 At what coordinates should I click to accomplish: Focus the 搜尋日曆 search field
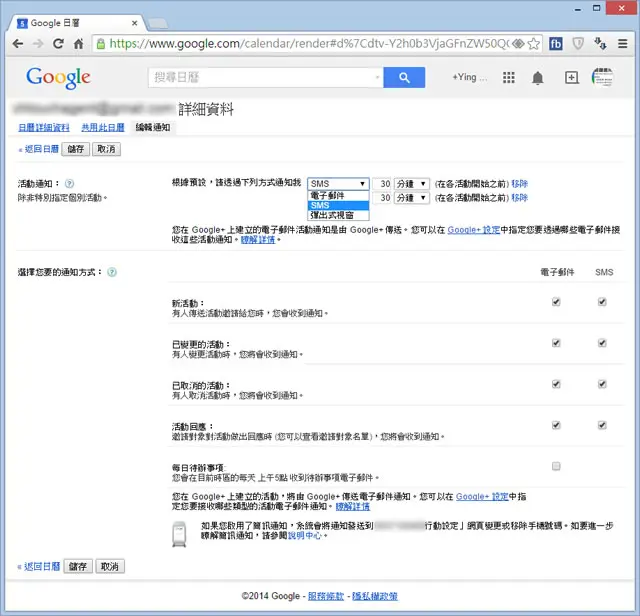(x=265, y=77)
